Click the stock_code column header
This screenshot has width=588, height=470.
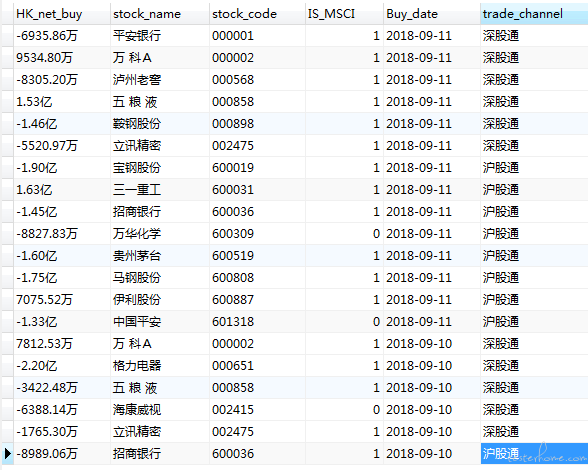pos(257,14)
